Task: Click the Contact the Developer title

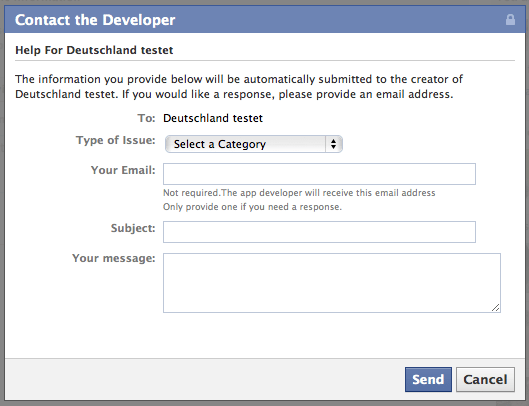Action: coord(95,20)
